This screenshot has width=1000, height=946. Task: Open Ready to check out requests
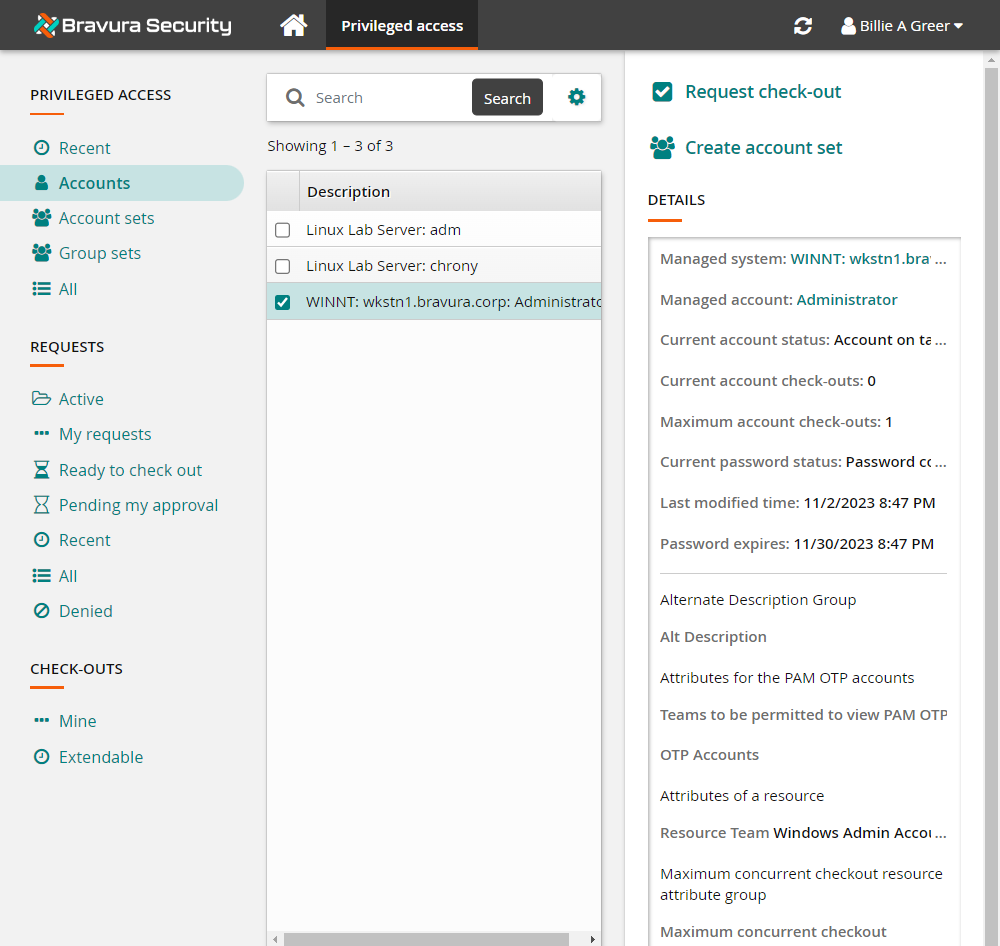(130, 470)
